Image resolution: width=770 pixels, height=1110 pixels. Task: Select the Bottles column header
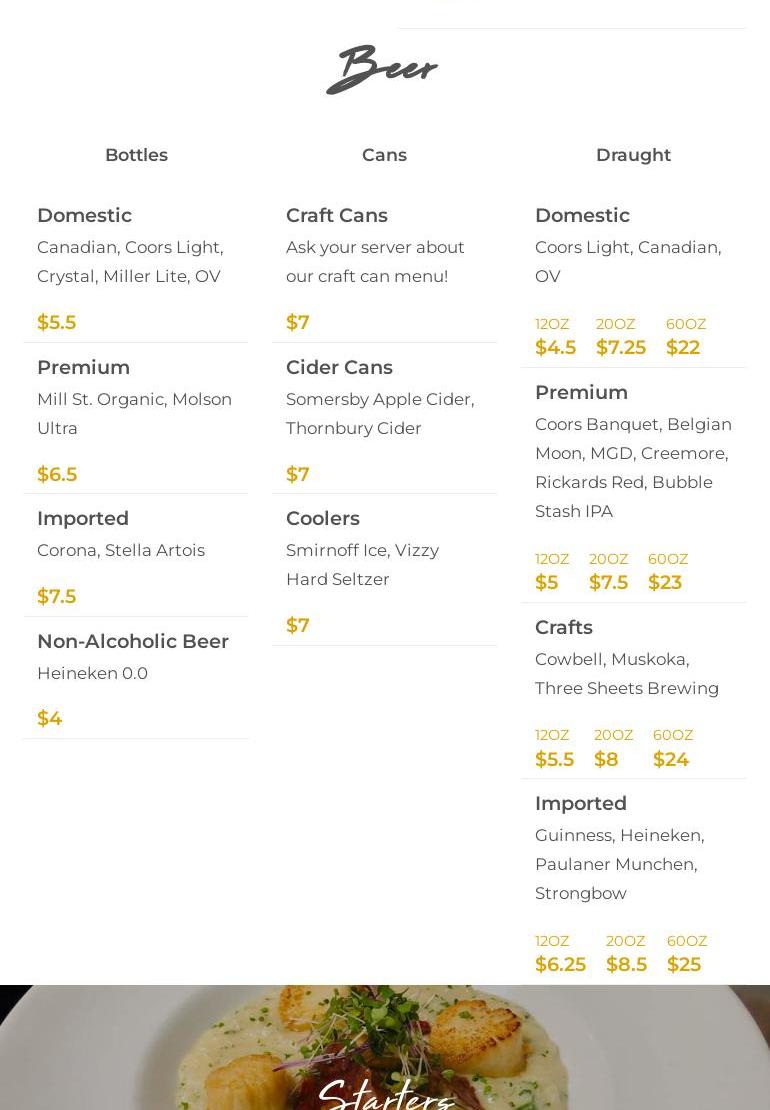[x=136, y=155]
